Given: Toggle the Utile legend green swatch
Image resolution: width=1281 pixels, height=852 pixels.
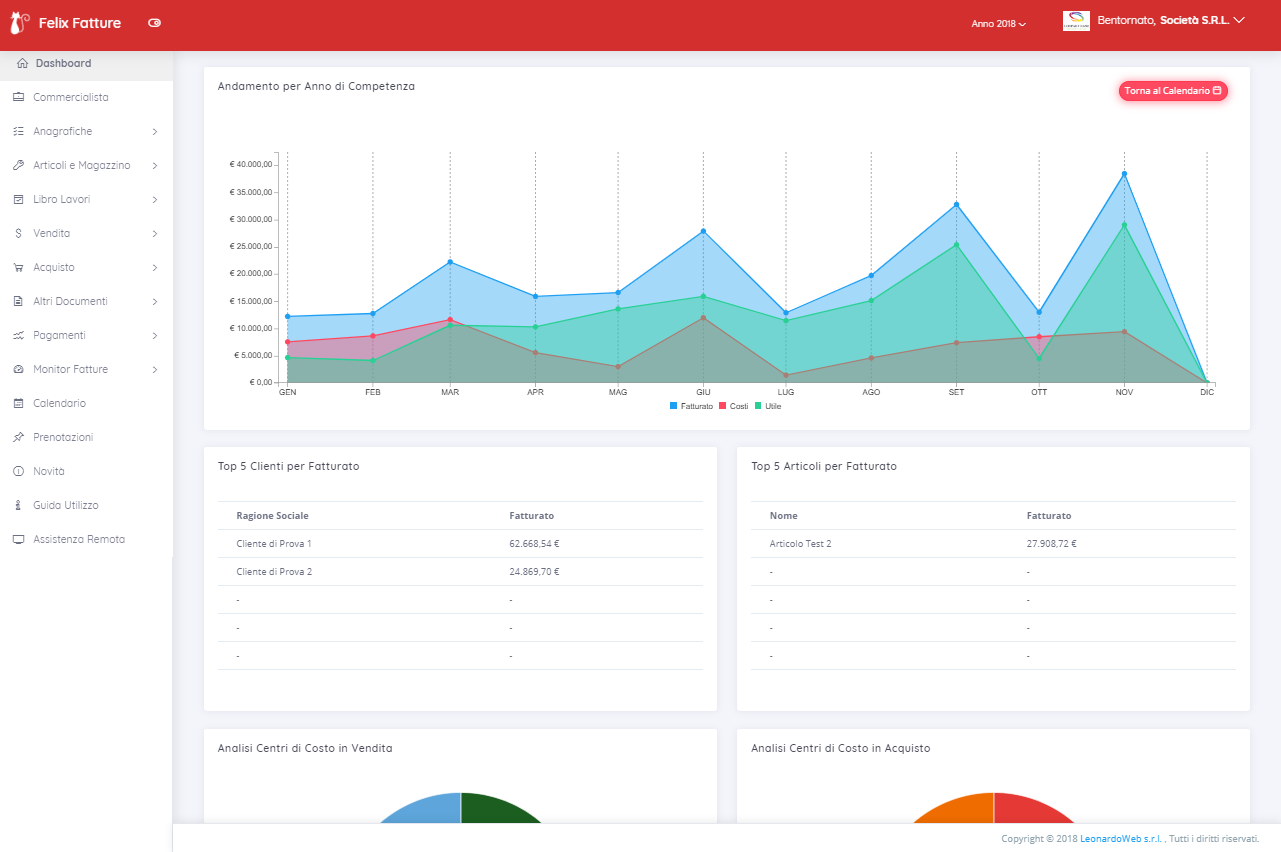Looking at the screenshot, I should pos(758,406).
